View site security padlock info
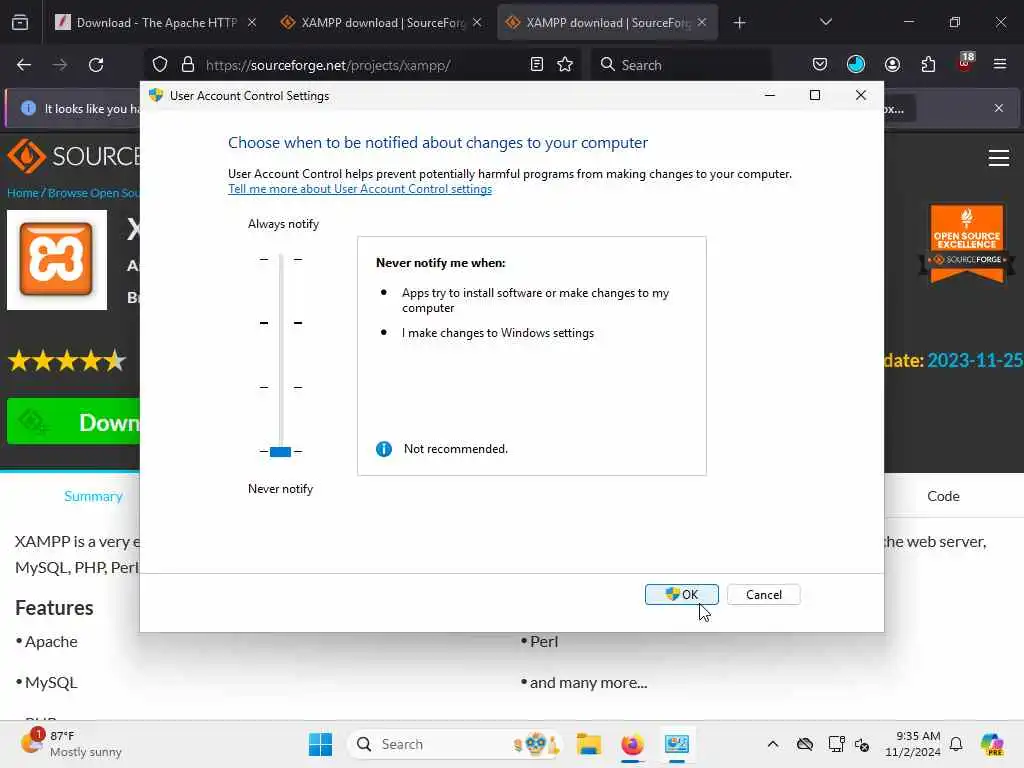 (188, 65)
